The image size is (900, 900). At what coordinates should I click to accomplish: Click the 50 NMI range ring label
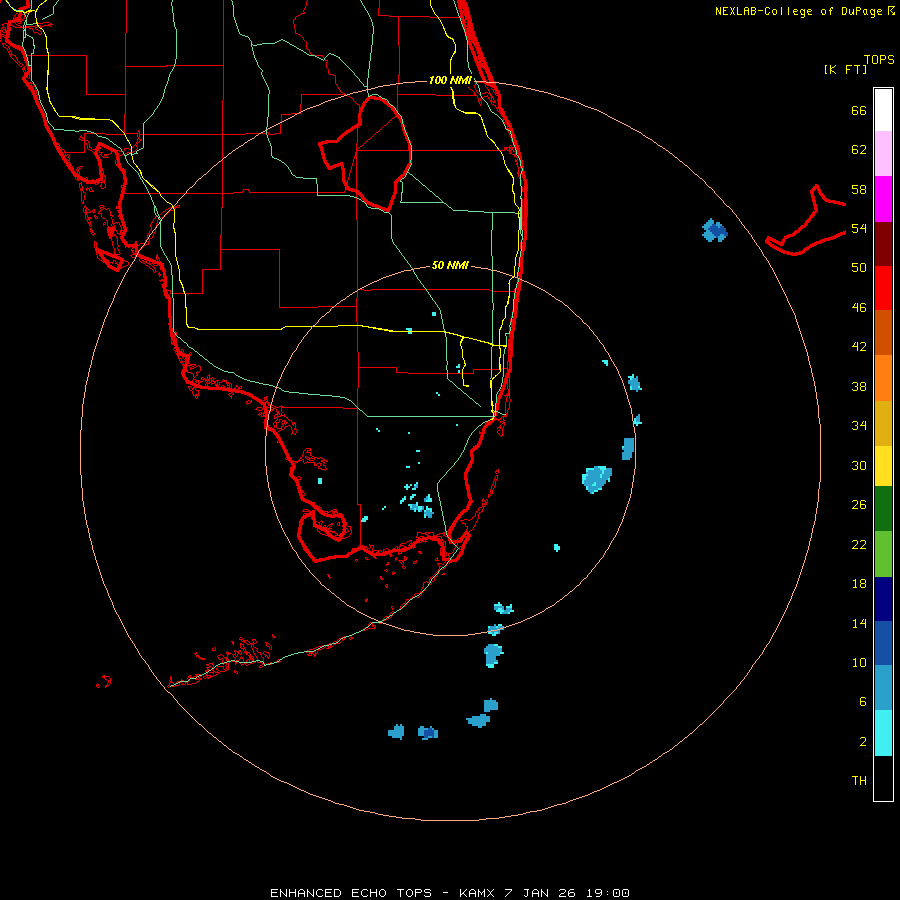pyautogui.click(x=450, y=265)
